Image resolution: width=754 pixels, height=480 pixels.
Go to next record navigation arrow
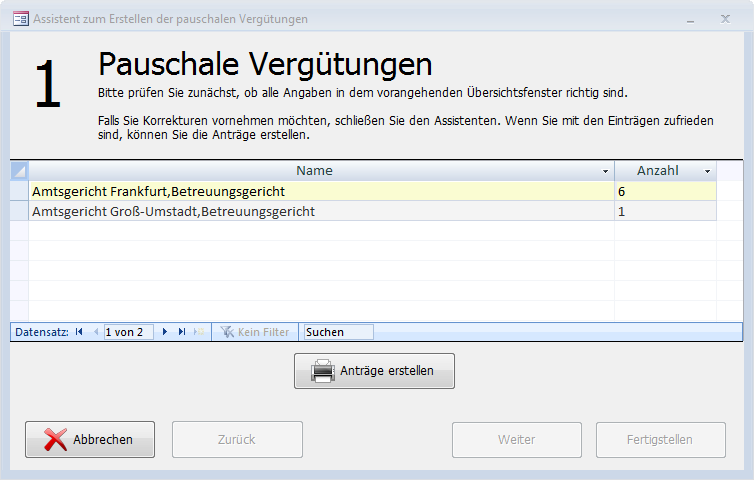click(x=165, y=332)
